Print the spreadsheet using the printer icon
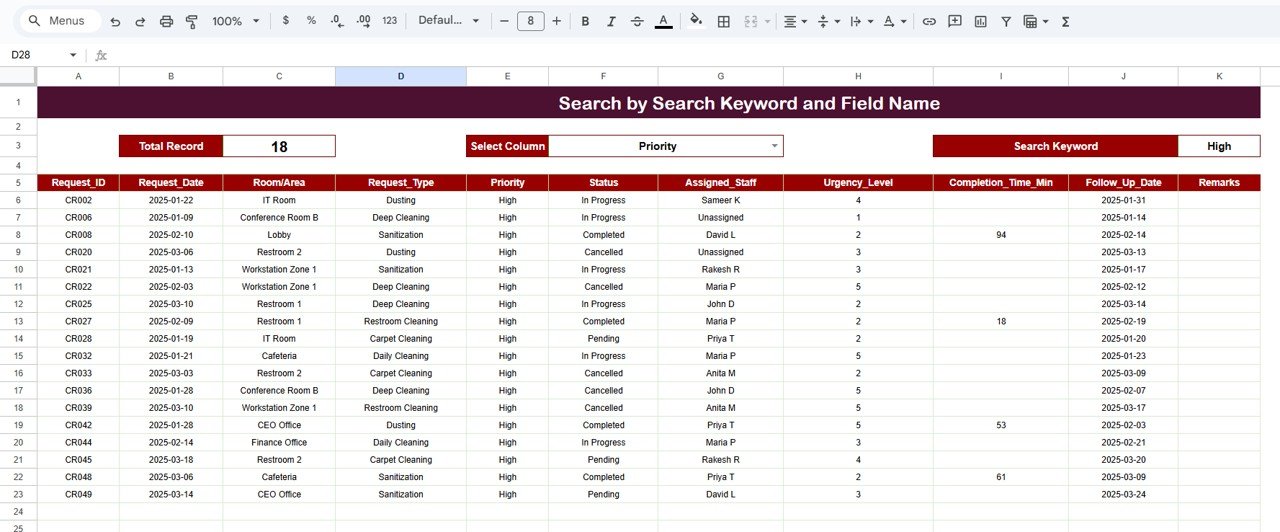1280x532 pixels. [166, 21]
